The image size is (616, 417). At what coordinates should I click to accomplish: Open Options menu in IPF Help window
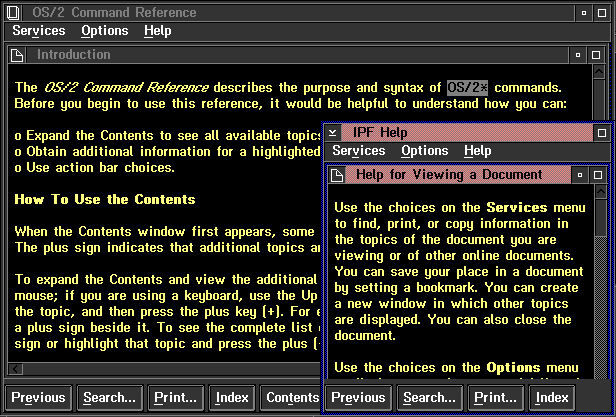tap(425, 151)
